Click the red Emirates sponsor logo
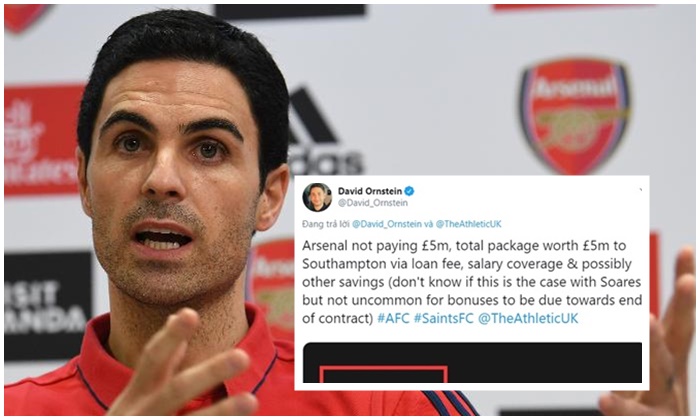This screenshot has height=420, width=700. (x=41, y=140)
